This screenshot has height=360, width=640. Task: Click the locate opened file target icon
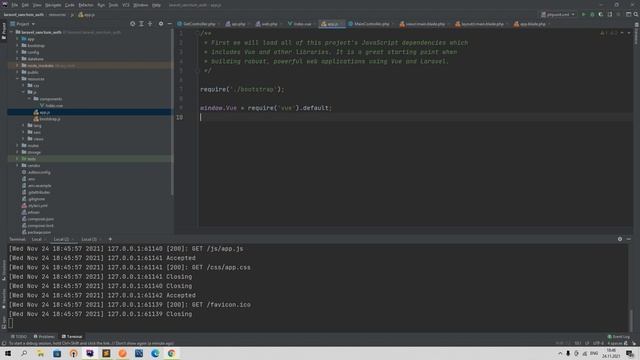tap(133, 24)
